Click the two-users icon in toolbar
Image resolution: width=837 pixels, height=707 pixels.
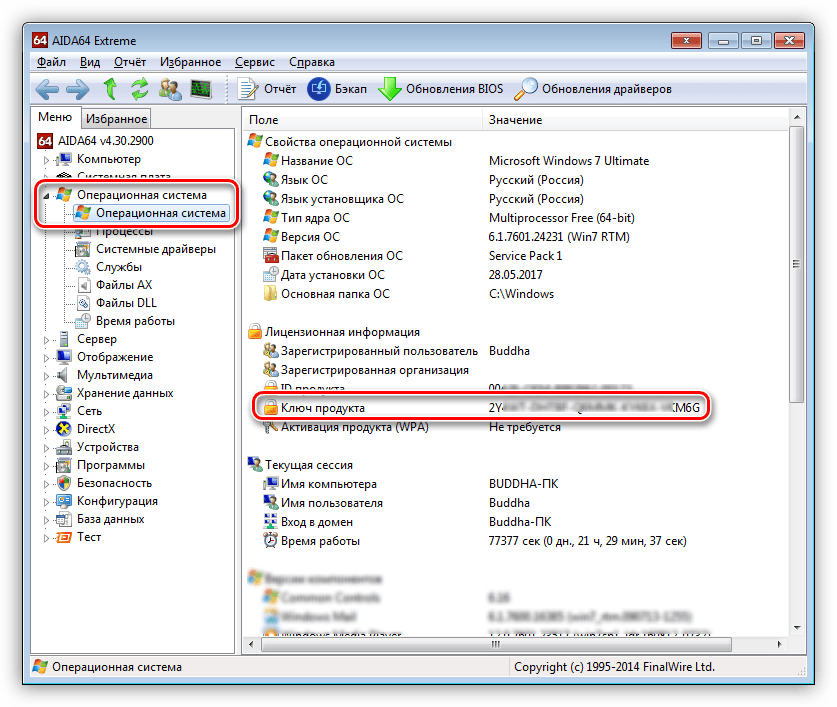tap(170, 89)
